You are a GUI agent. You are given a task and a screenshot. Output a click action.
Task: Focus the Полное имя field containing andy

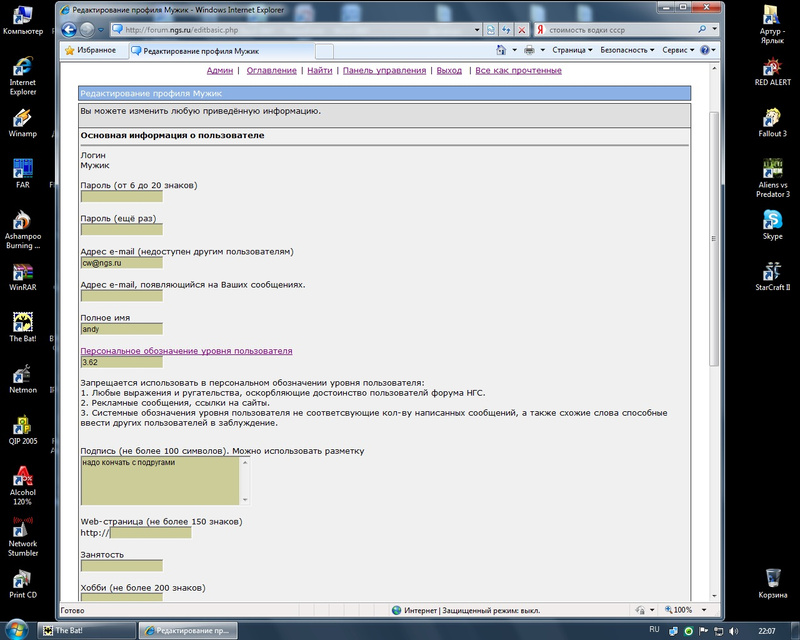121,329
